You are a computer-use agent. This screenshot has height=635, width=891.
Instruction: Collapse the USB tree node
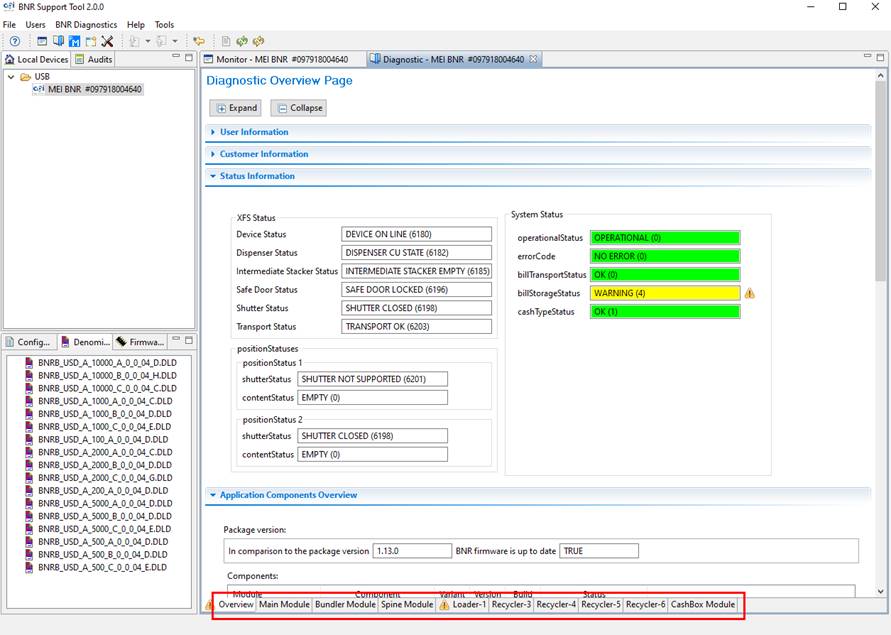(x=11, y=76)
